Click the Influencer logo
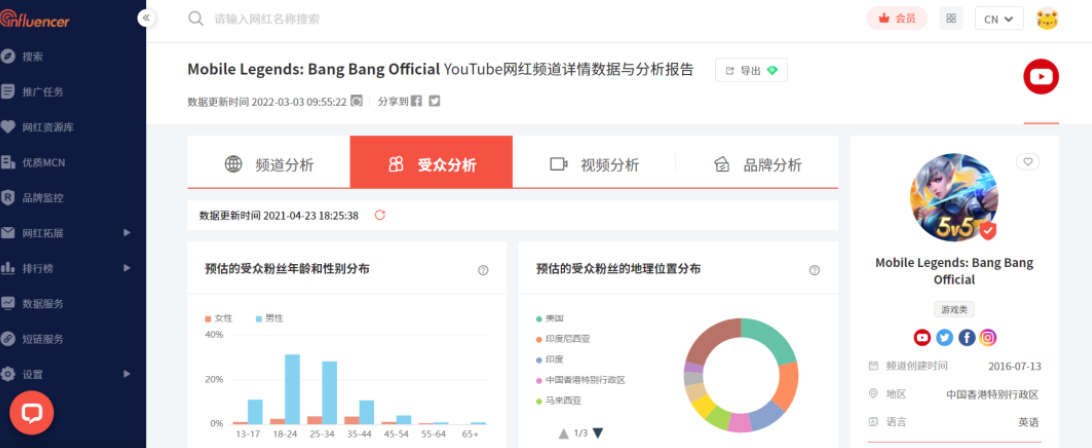The width and height of the screenshot is (1092, 448). (x=35, y=19)
